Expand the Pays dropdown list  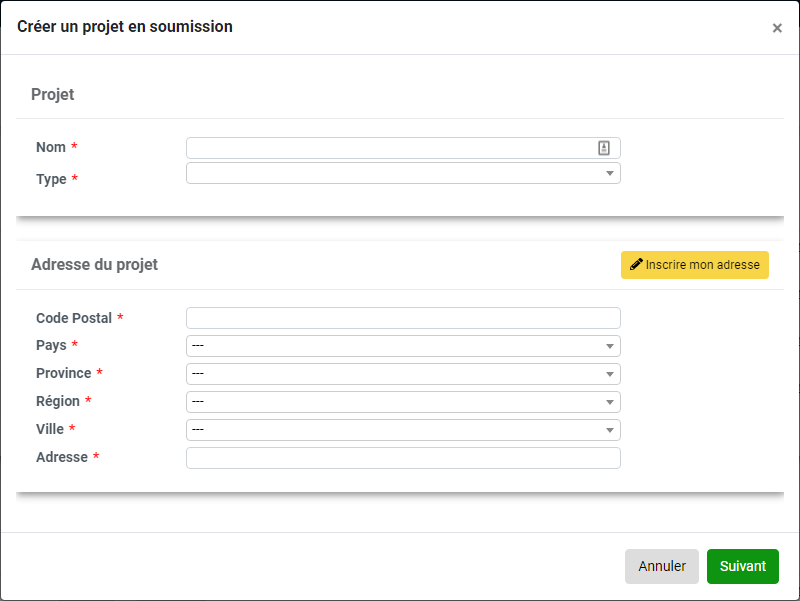click(403, 346)
